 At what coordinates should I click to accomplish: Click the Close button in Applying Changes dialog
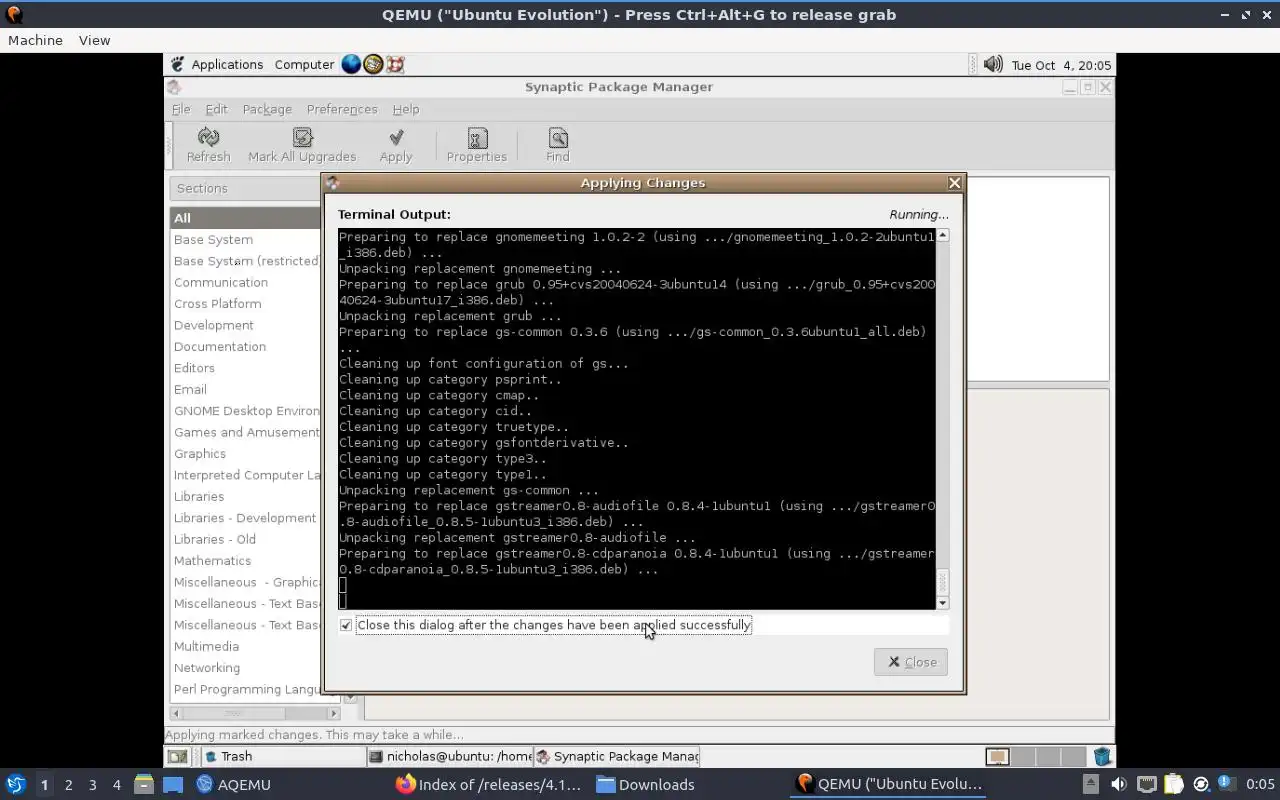911,662
